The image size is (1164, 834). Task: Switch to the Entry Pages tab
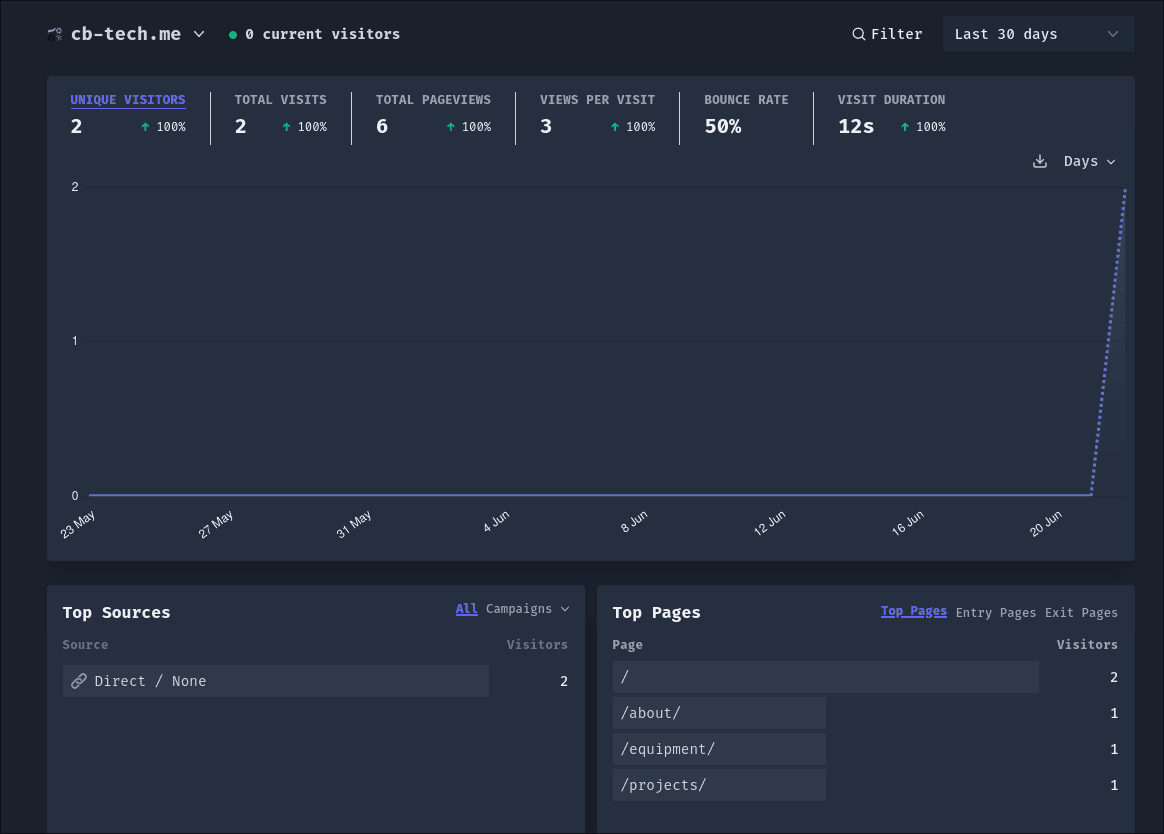pyautogui.click(x=995, y=613)
